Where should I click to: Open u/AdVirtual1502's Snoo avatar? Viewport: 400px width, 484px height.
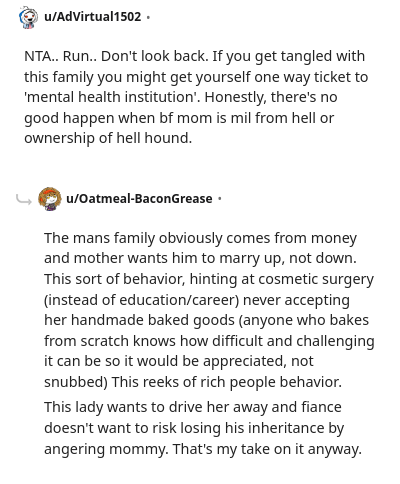tap(28, 17)
